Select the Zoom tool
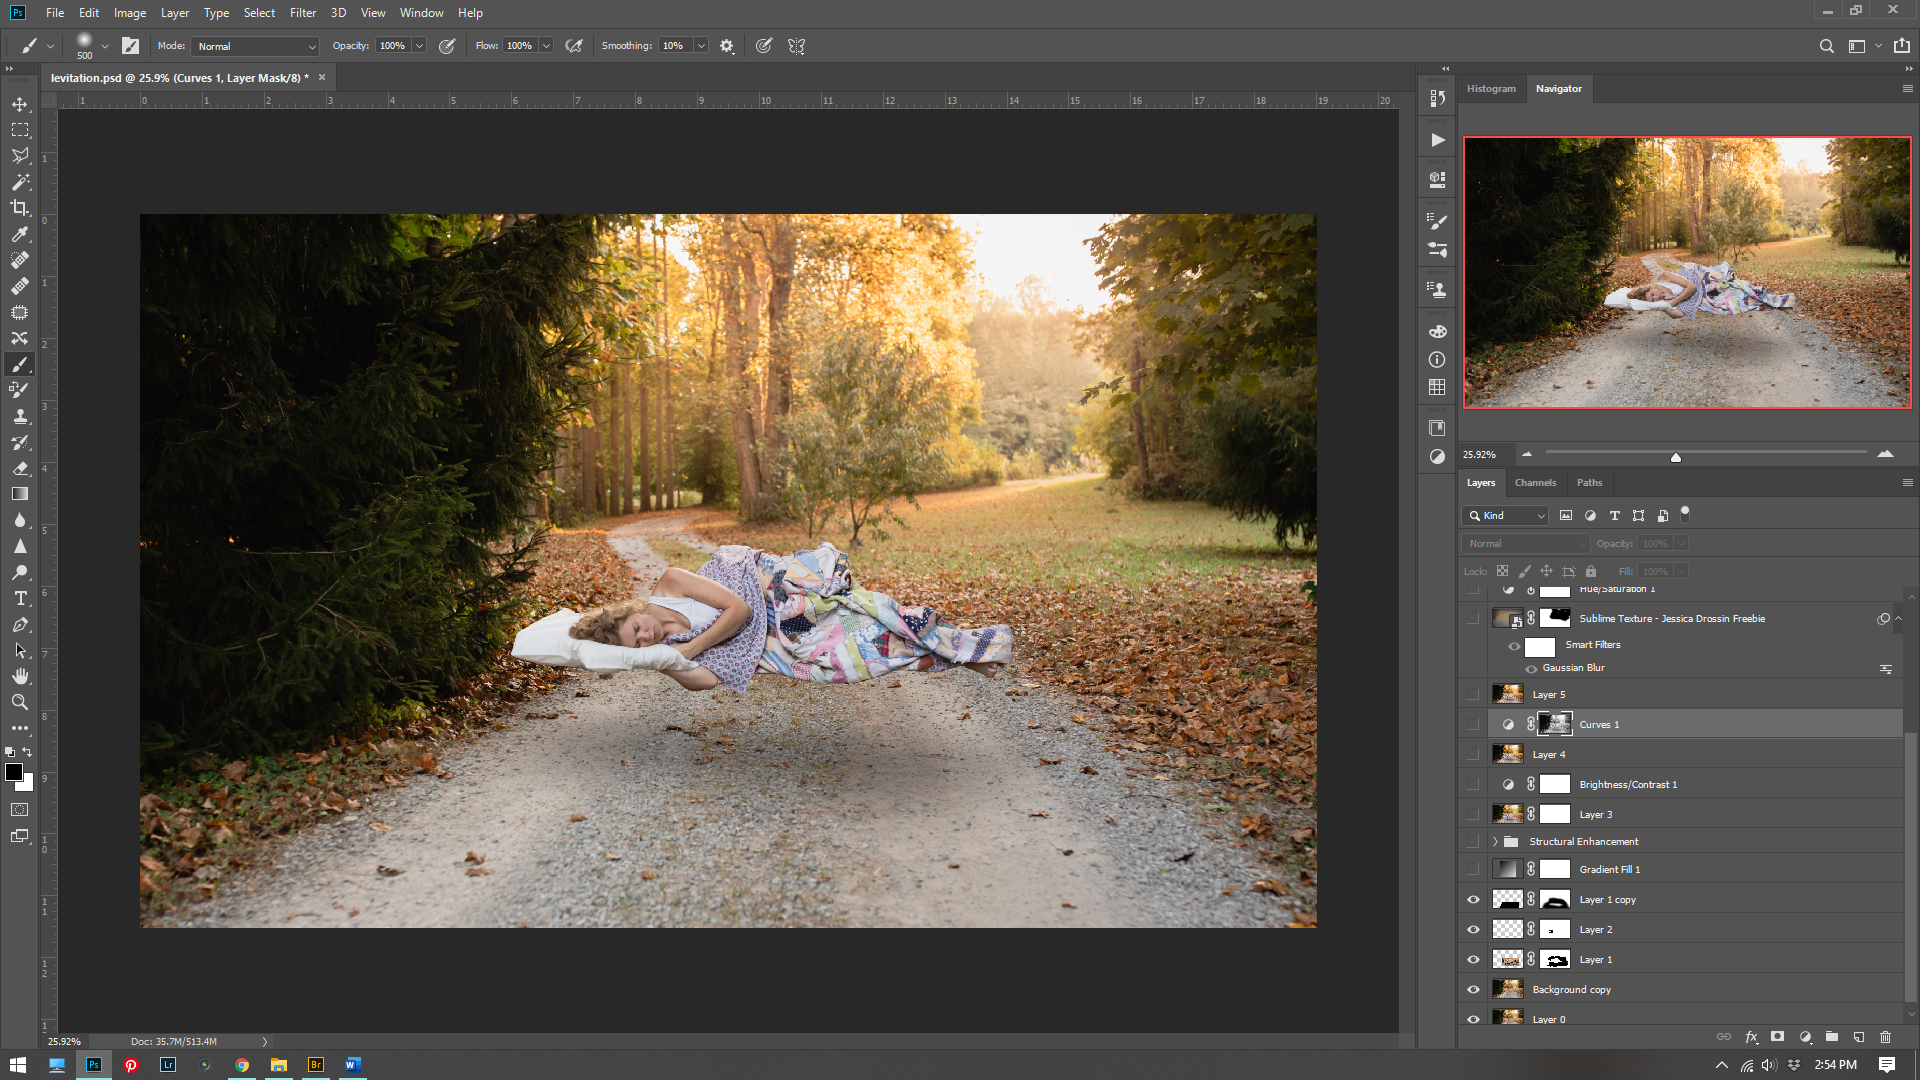The width and height of the screenshot is (1920, 1080). point(20,702)
